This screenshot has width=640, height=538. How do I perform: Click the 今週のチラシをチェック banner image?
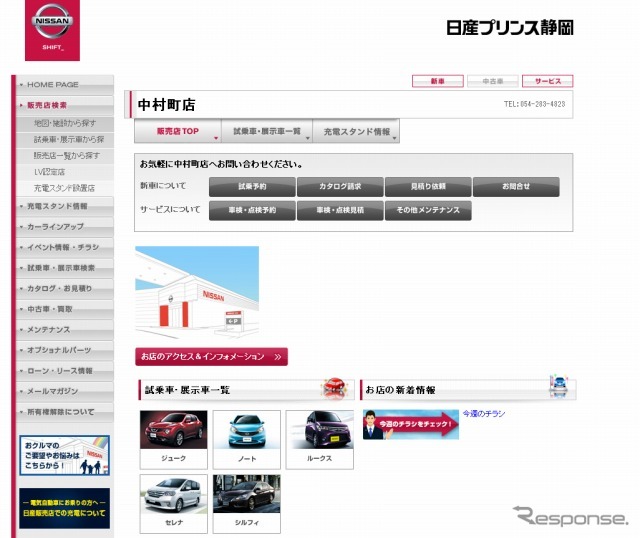coord(411,425)
